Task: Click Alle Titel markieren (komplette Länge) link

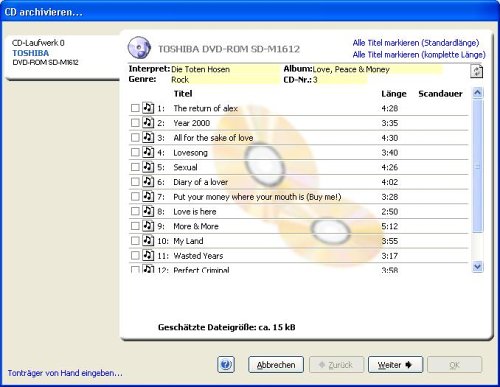Action: [419, 55]
